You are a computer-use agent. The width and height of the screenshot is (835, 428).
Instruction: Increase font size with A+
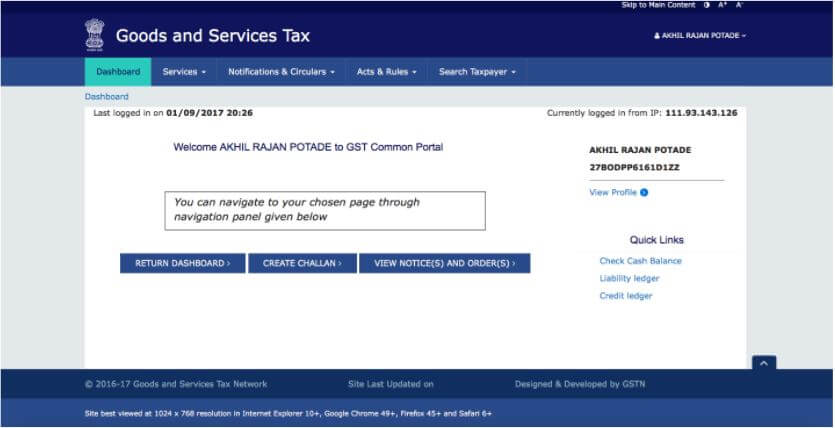722,5
